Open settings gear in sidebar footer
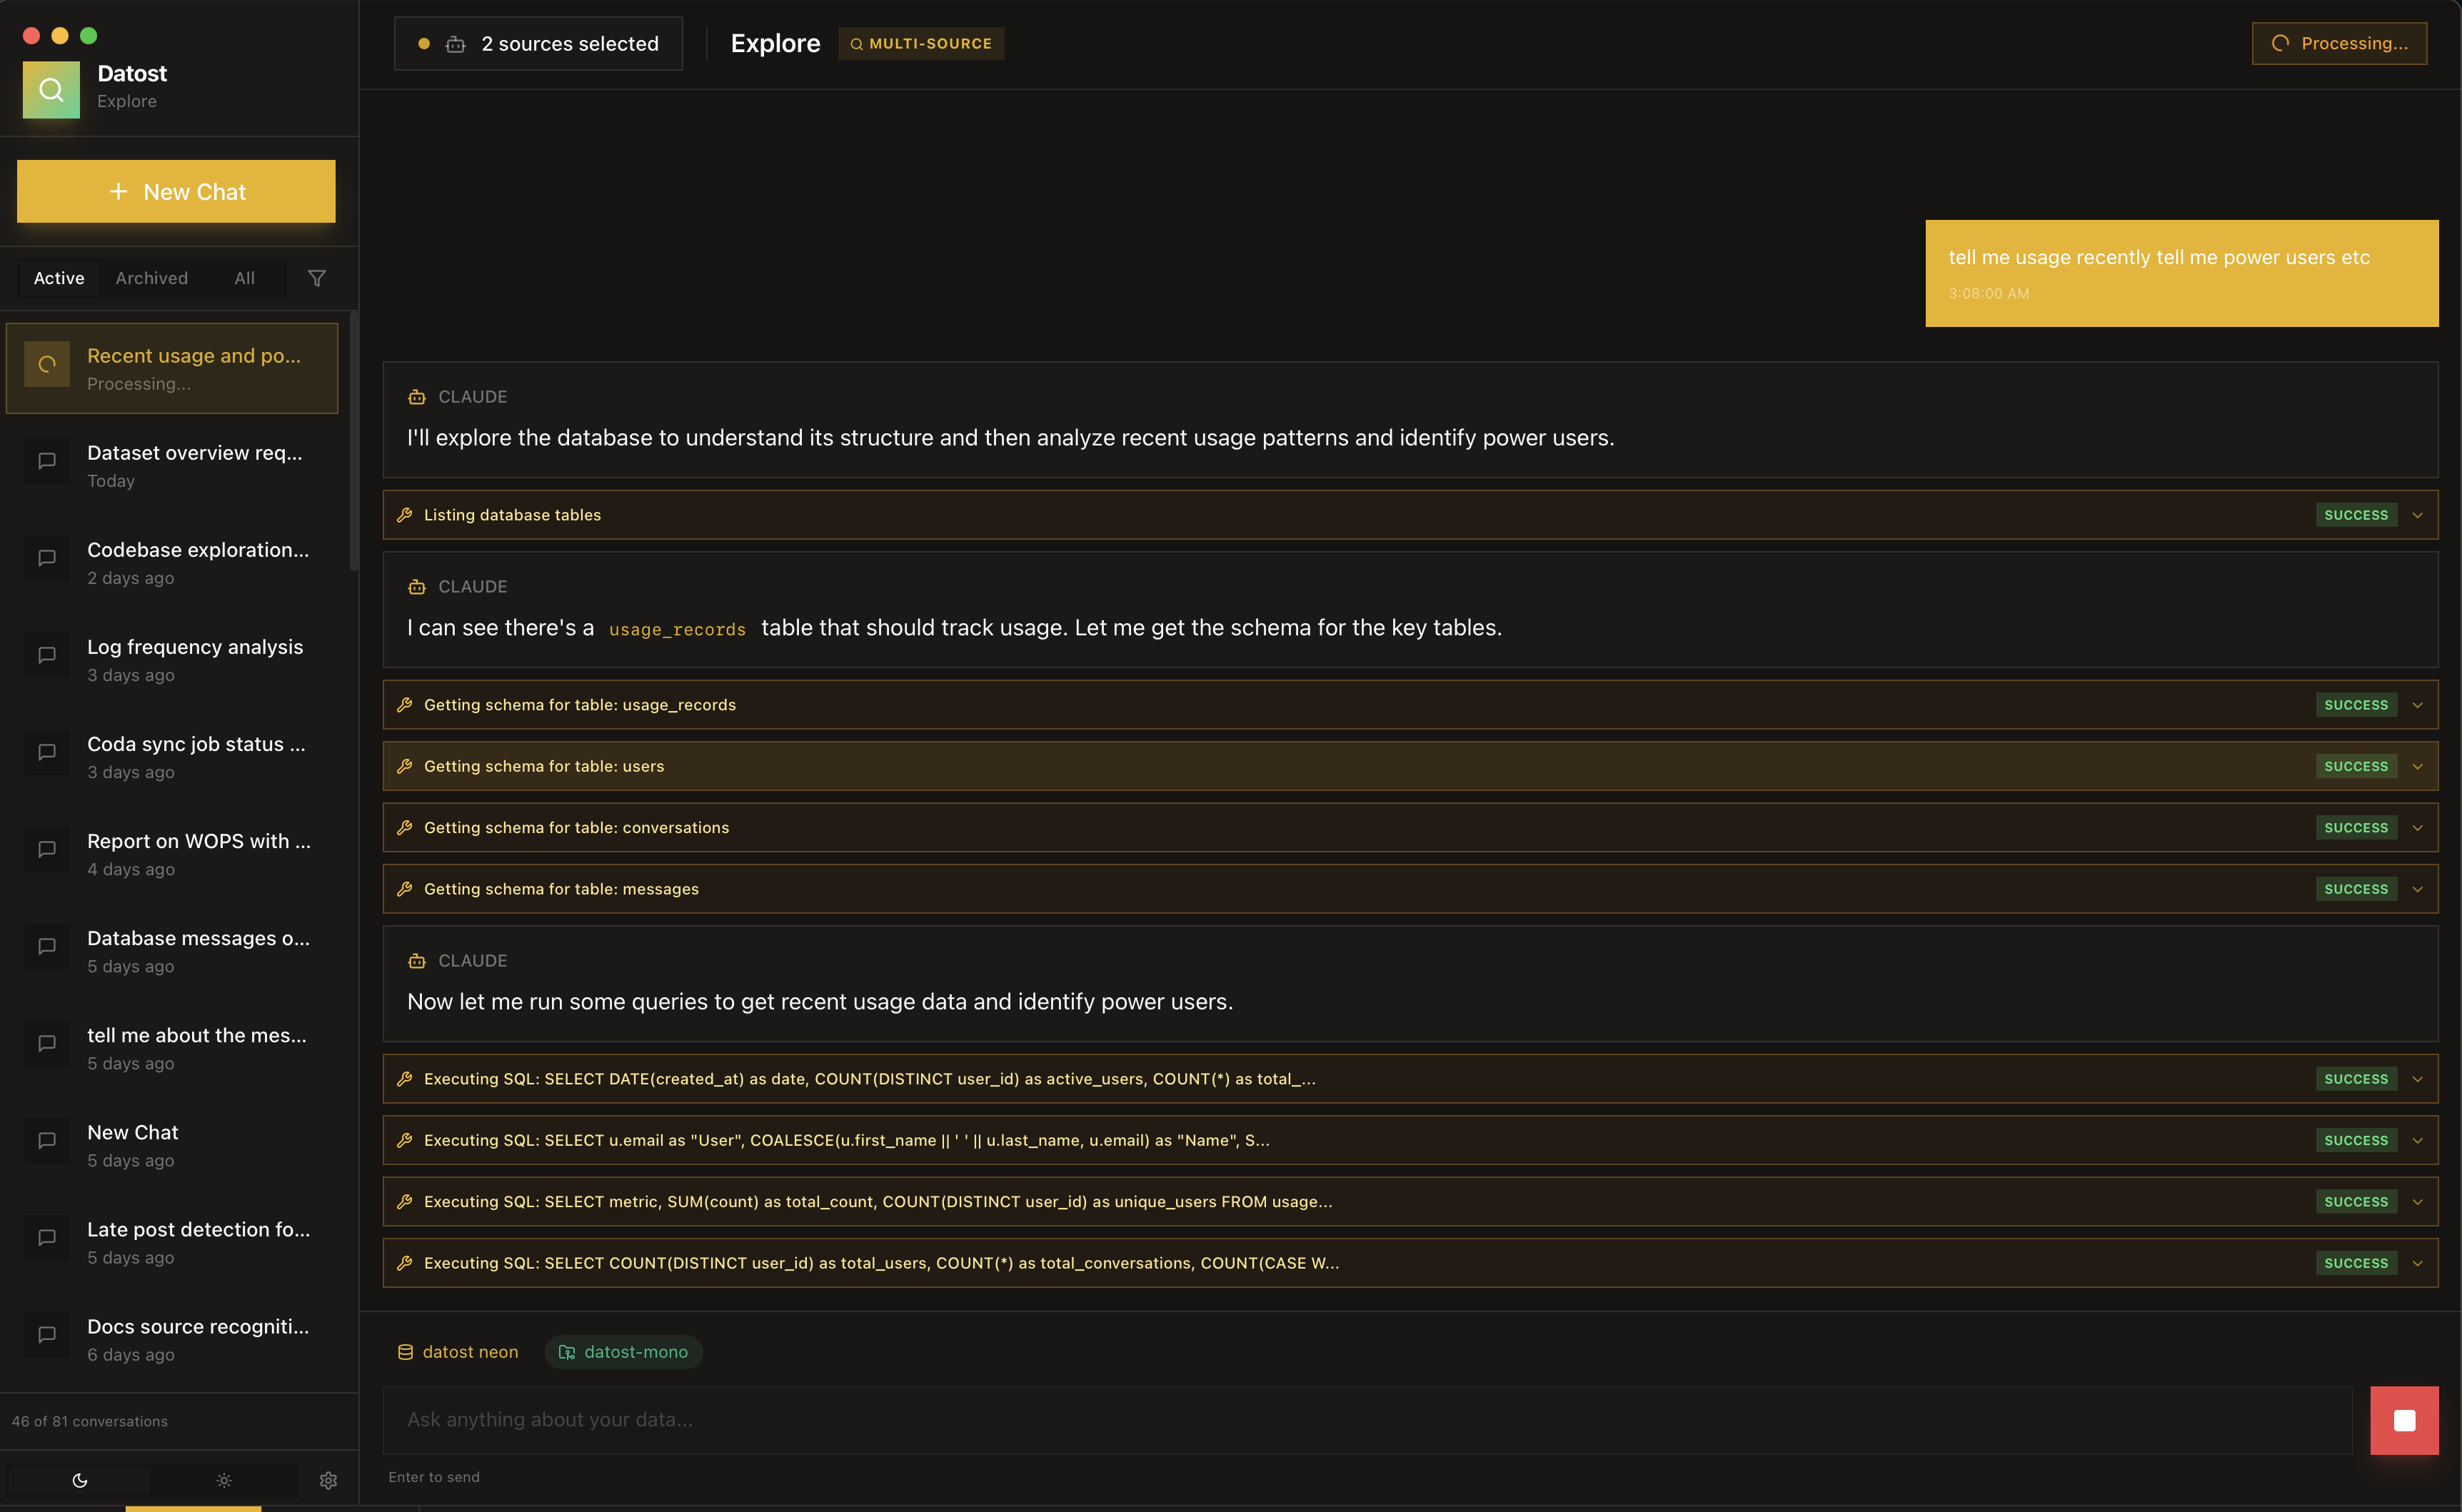This screenshot has height=1512, width=2462. 328,1480
